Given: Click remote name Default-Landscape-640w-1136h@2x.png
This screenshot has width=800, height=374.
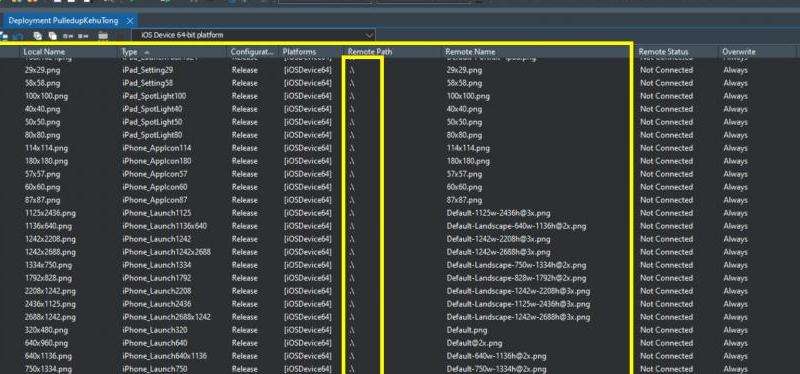Looking at the screenshot, I should (x=516, y=226).
